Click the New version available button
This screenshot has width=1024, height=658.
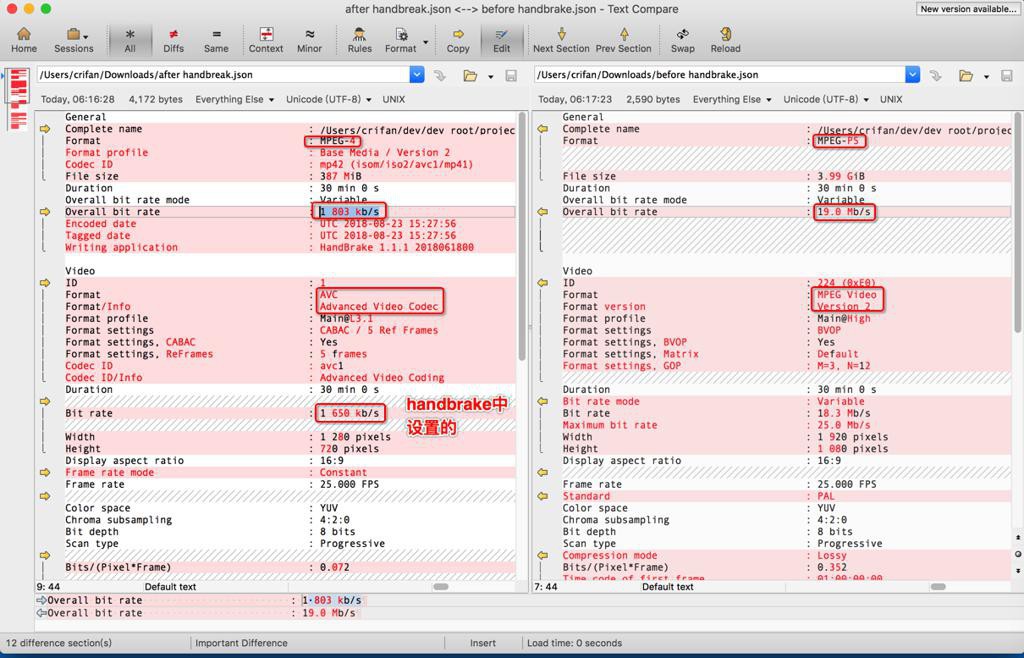(x=967, y=9)
